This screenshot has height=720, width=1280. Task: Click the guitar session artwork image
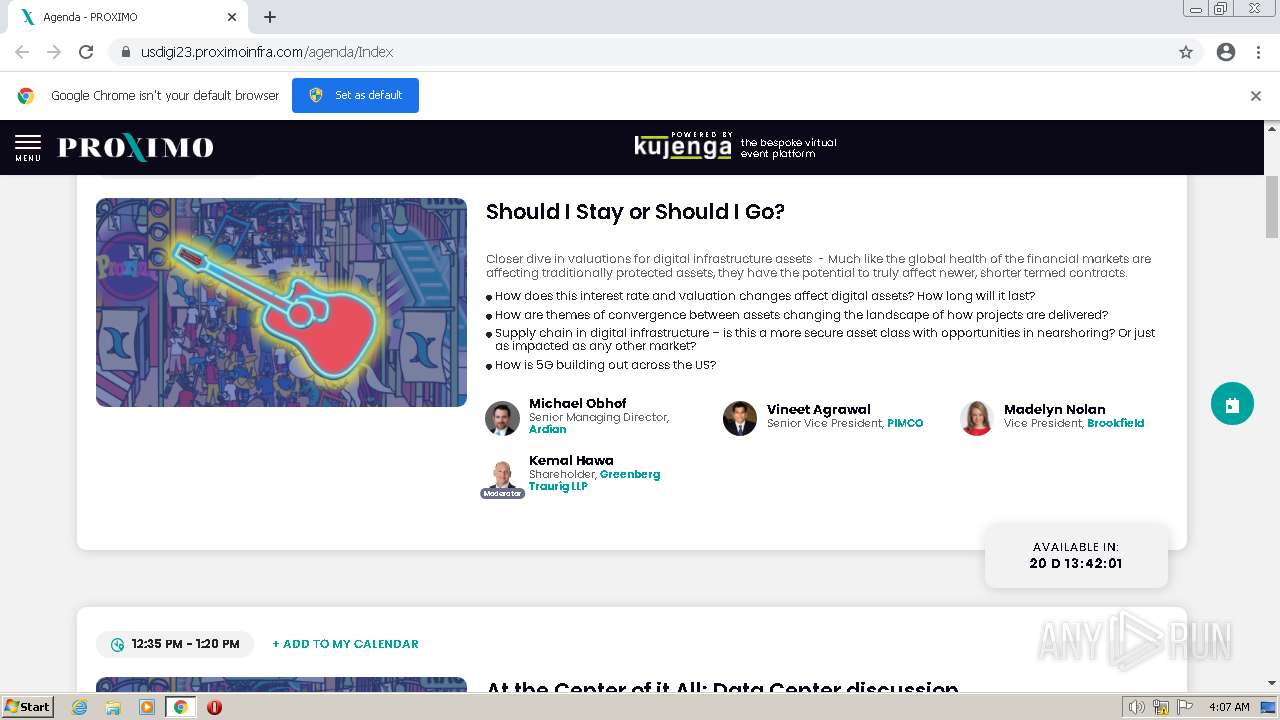pyautogui.click(x=281, y=302)
